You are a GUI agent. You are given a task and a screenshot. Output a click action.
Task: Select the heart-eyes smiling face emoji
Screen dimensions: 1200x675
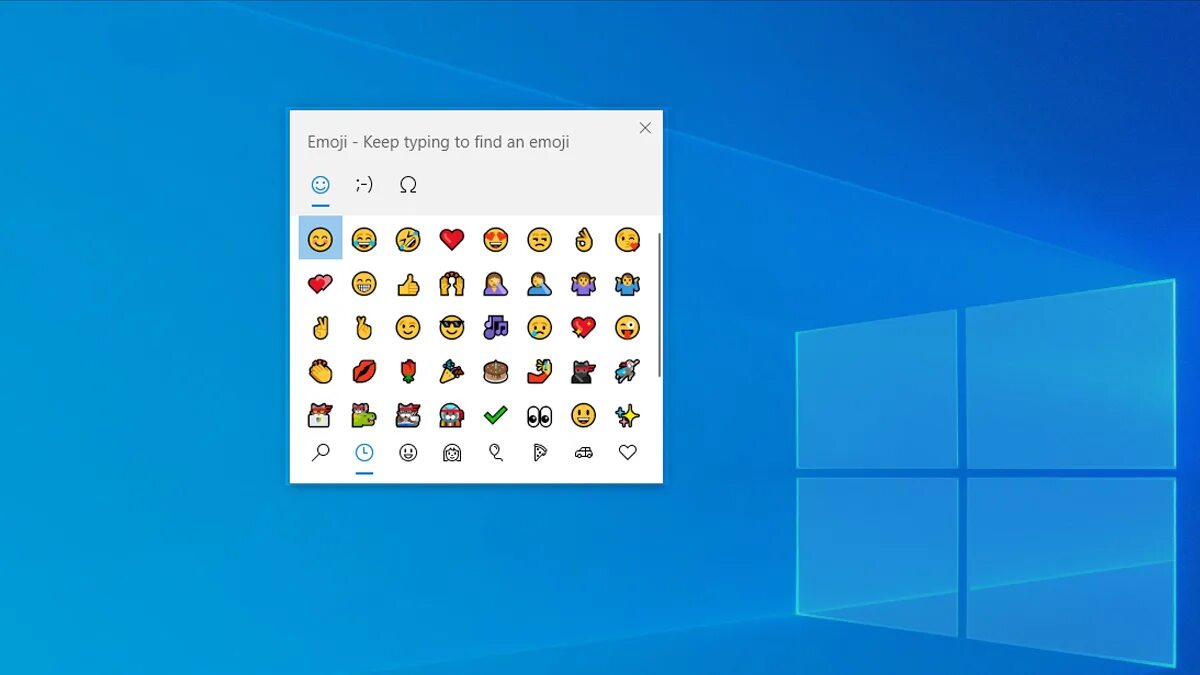(495, 239)
